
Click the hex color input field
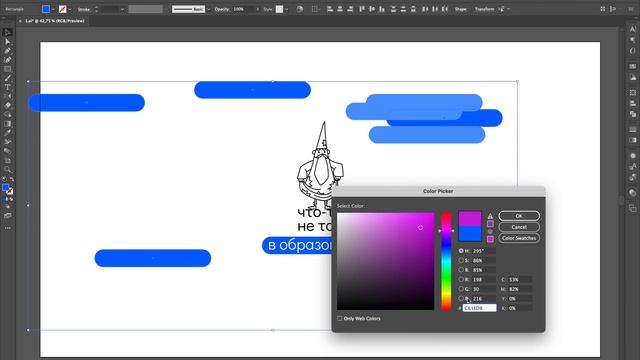point(480,308)
